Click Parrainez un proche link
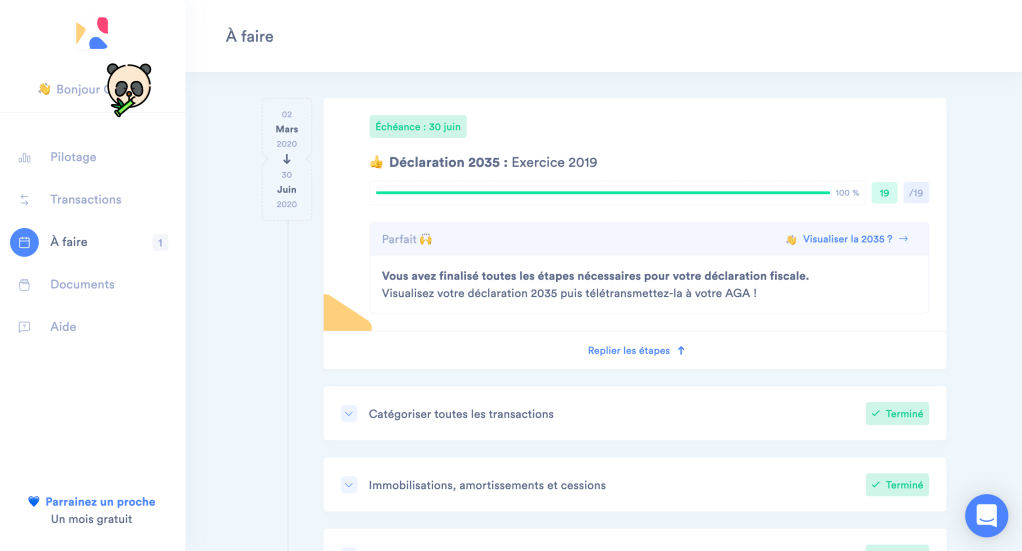1022x551 pixels. (100, 502)
